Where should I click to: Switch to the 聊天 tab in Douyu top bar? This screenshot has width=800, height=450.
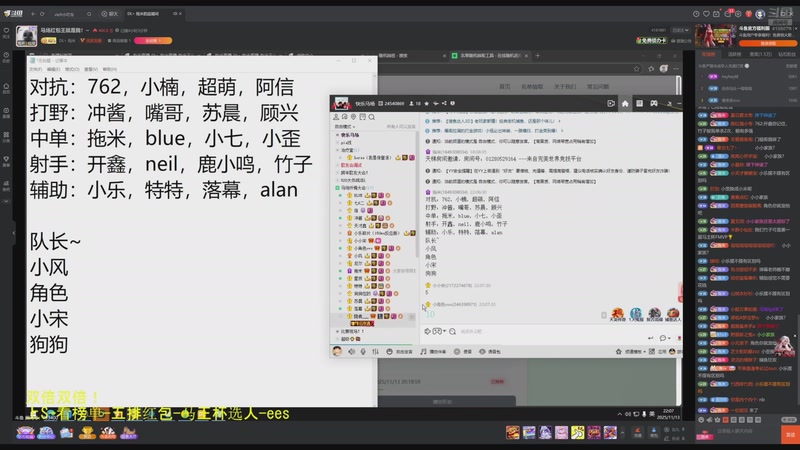click(110, 14)
